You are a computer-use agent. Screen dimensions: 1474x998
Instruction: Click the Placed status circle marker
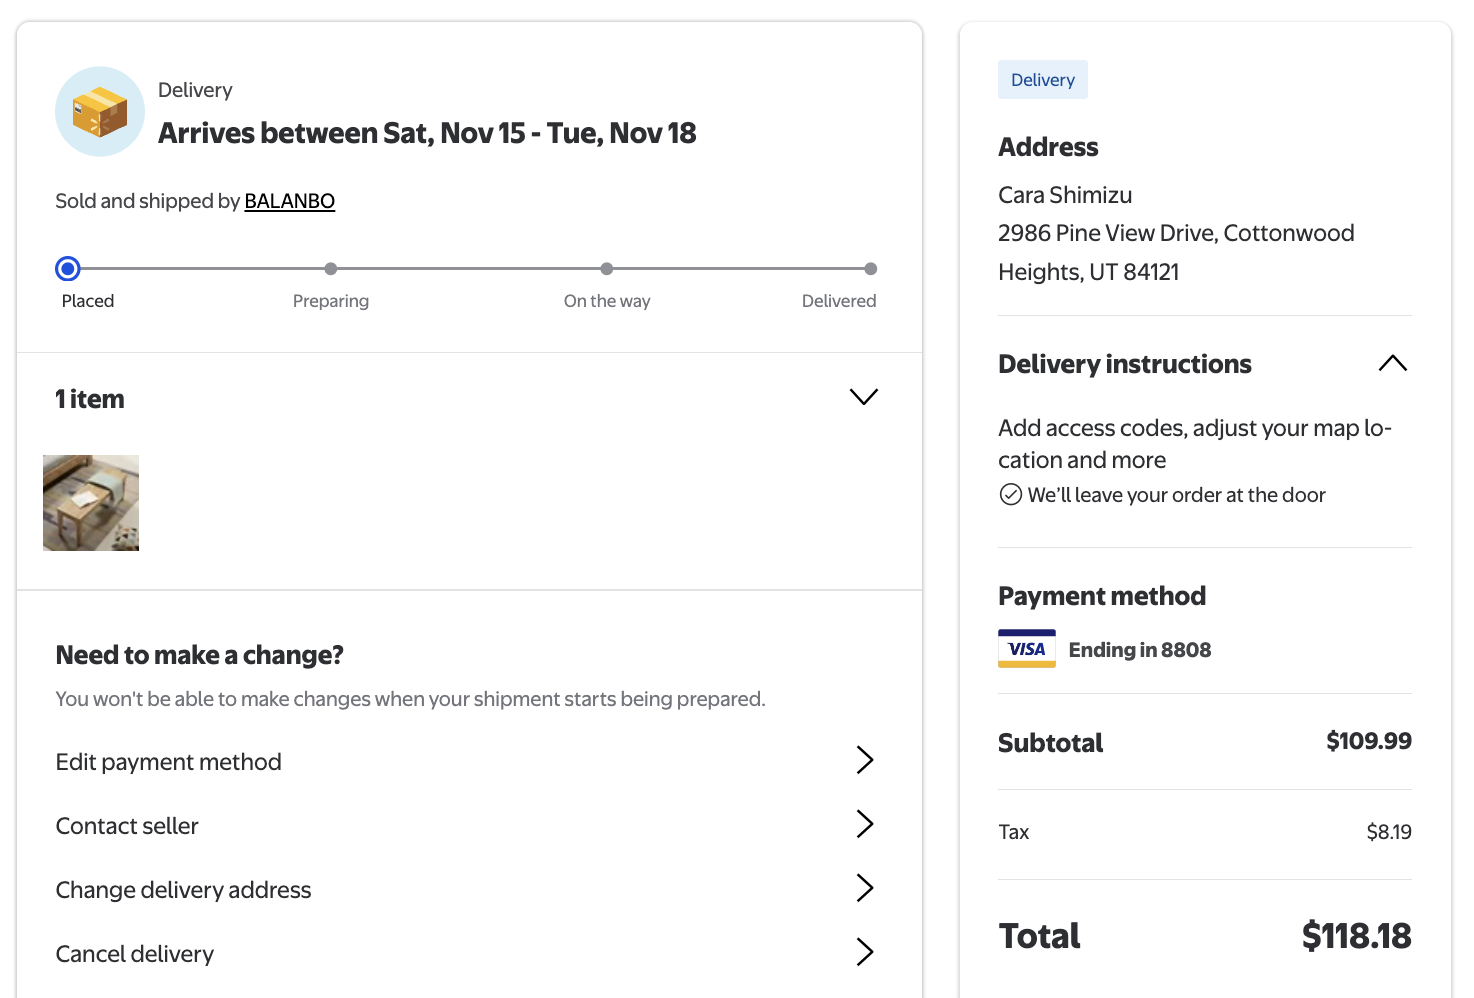click(68, 269)
